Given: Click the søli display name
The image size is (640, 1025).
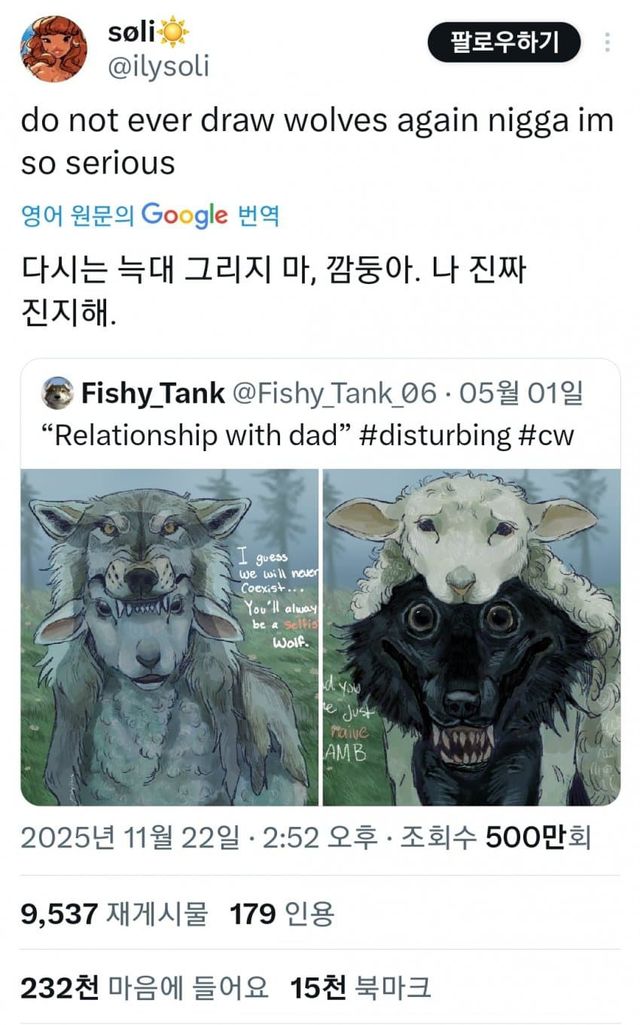Looking at the screenshot, I should point(131,31).
